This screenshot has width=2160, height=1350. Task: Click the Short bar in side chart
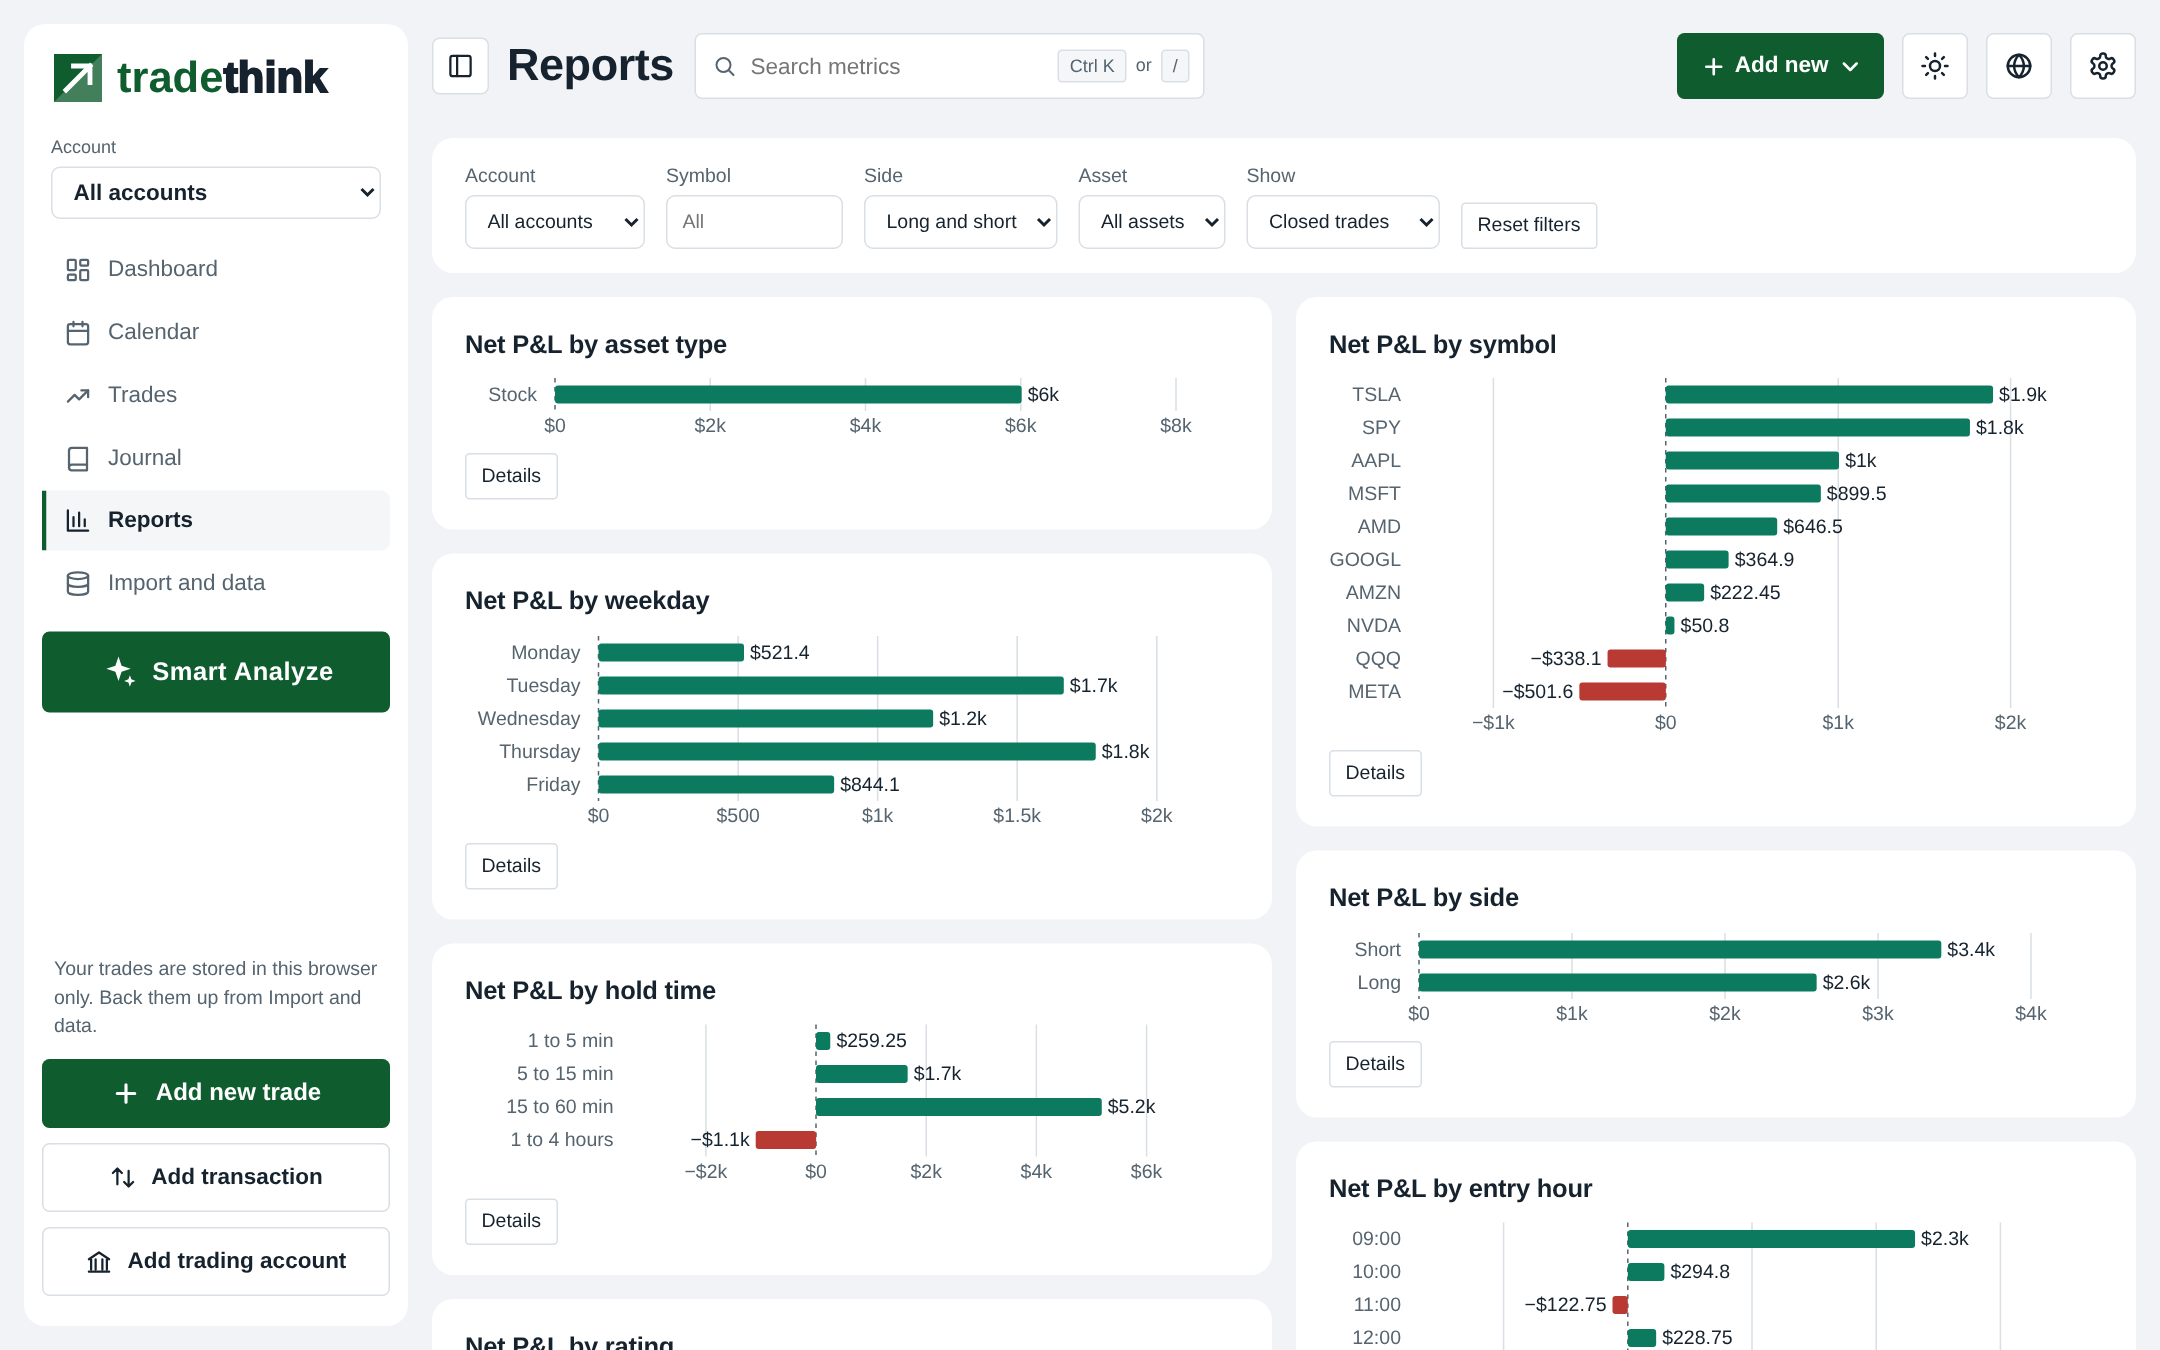pos(1680,950)
